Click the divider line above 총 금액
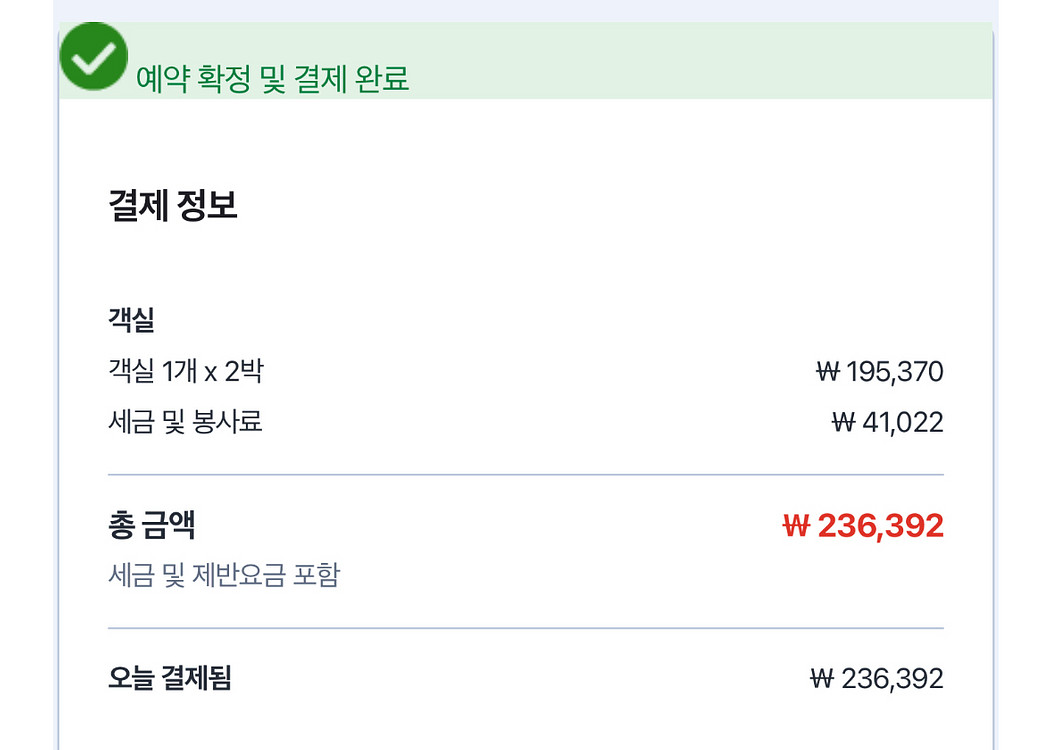 point(525,475)
